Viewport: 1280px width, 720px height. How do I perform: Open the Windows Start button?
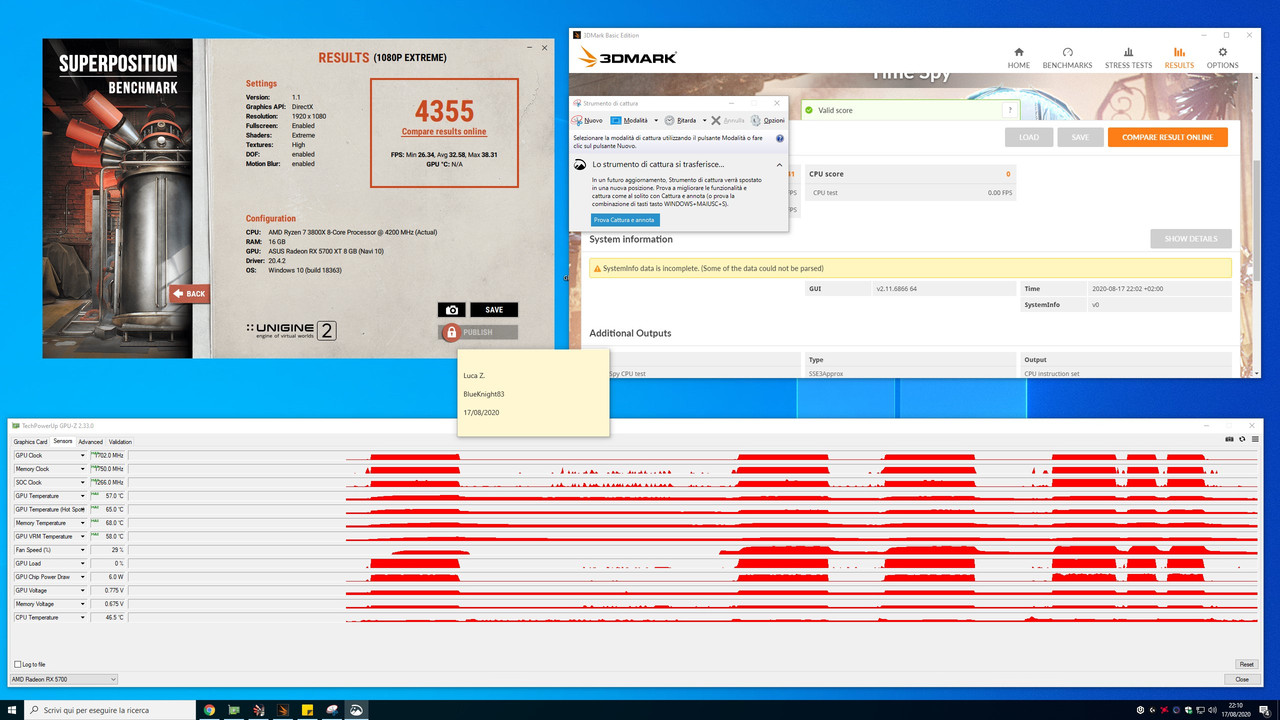coord(12,710)
